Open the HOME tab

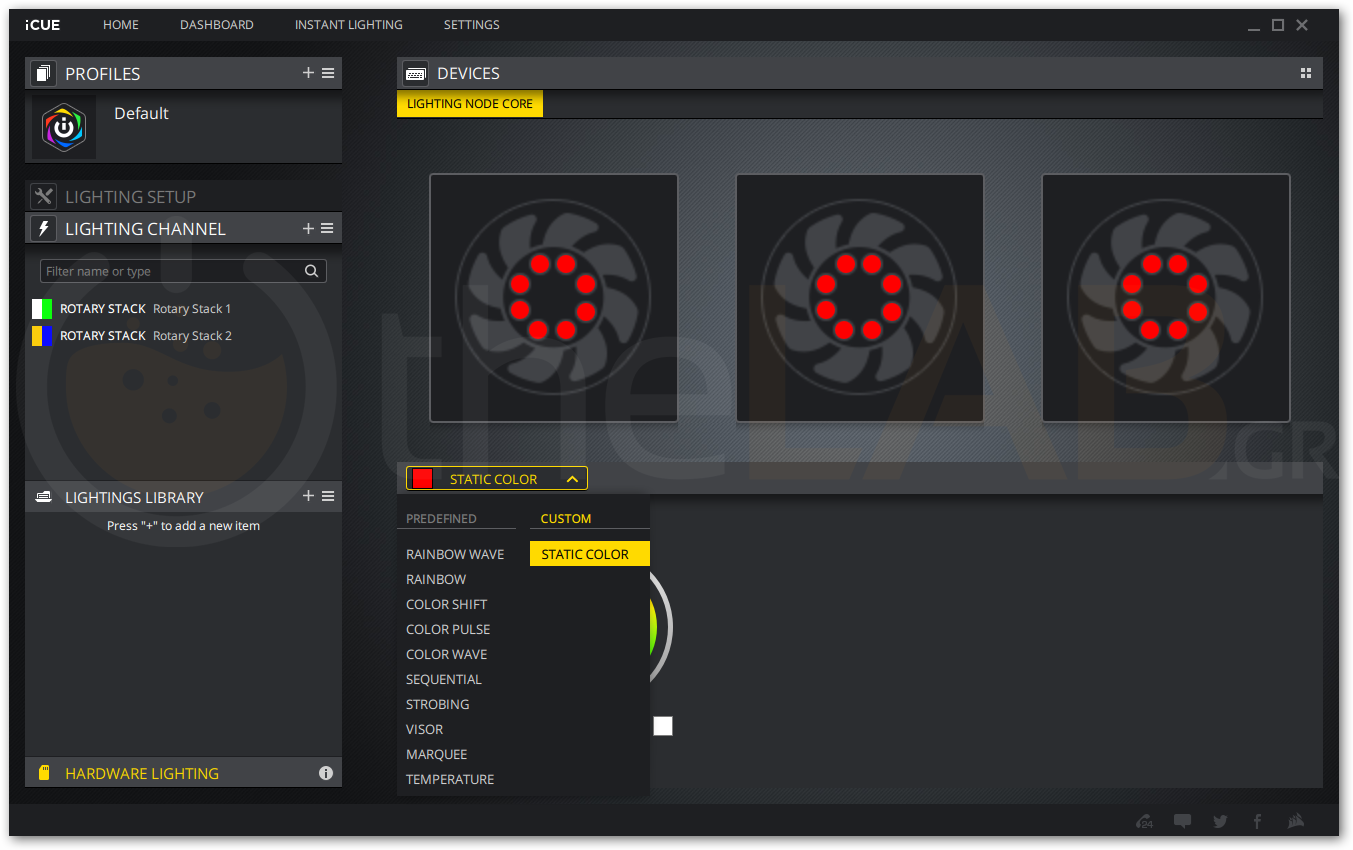(121, 25)
